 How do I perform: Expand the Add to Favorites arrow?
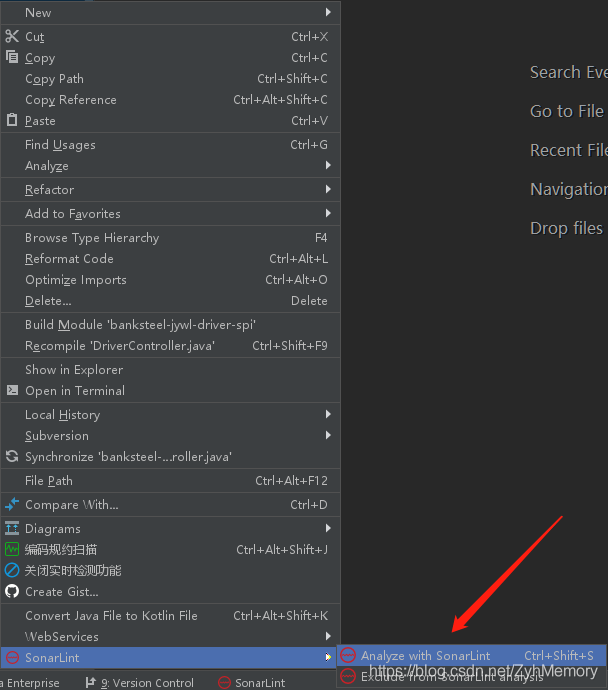(328, 213)
